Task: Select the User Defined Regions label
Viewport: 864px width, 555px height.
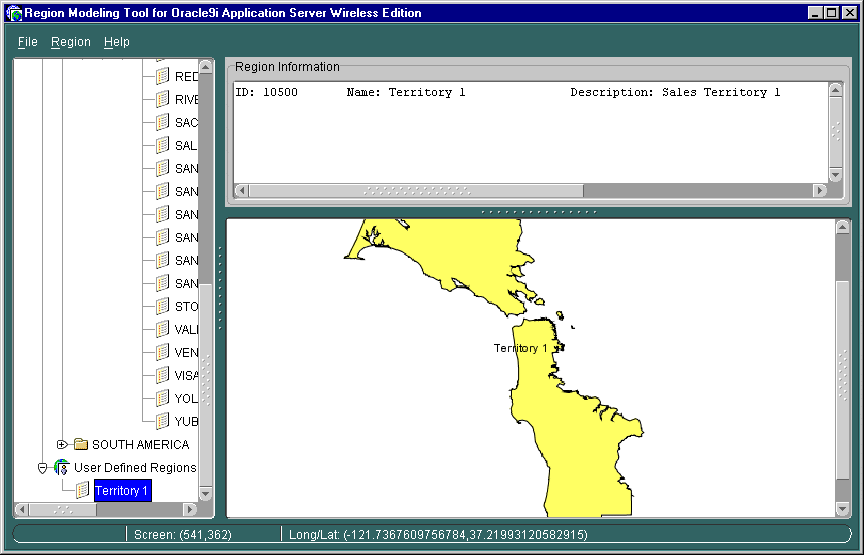Action: (x=135, y=468)
